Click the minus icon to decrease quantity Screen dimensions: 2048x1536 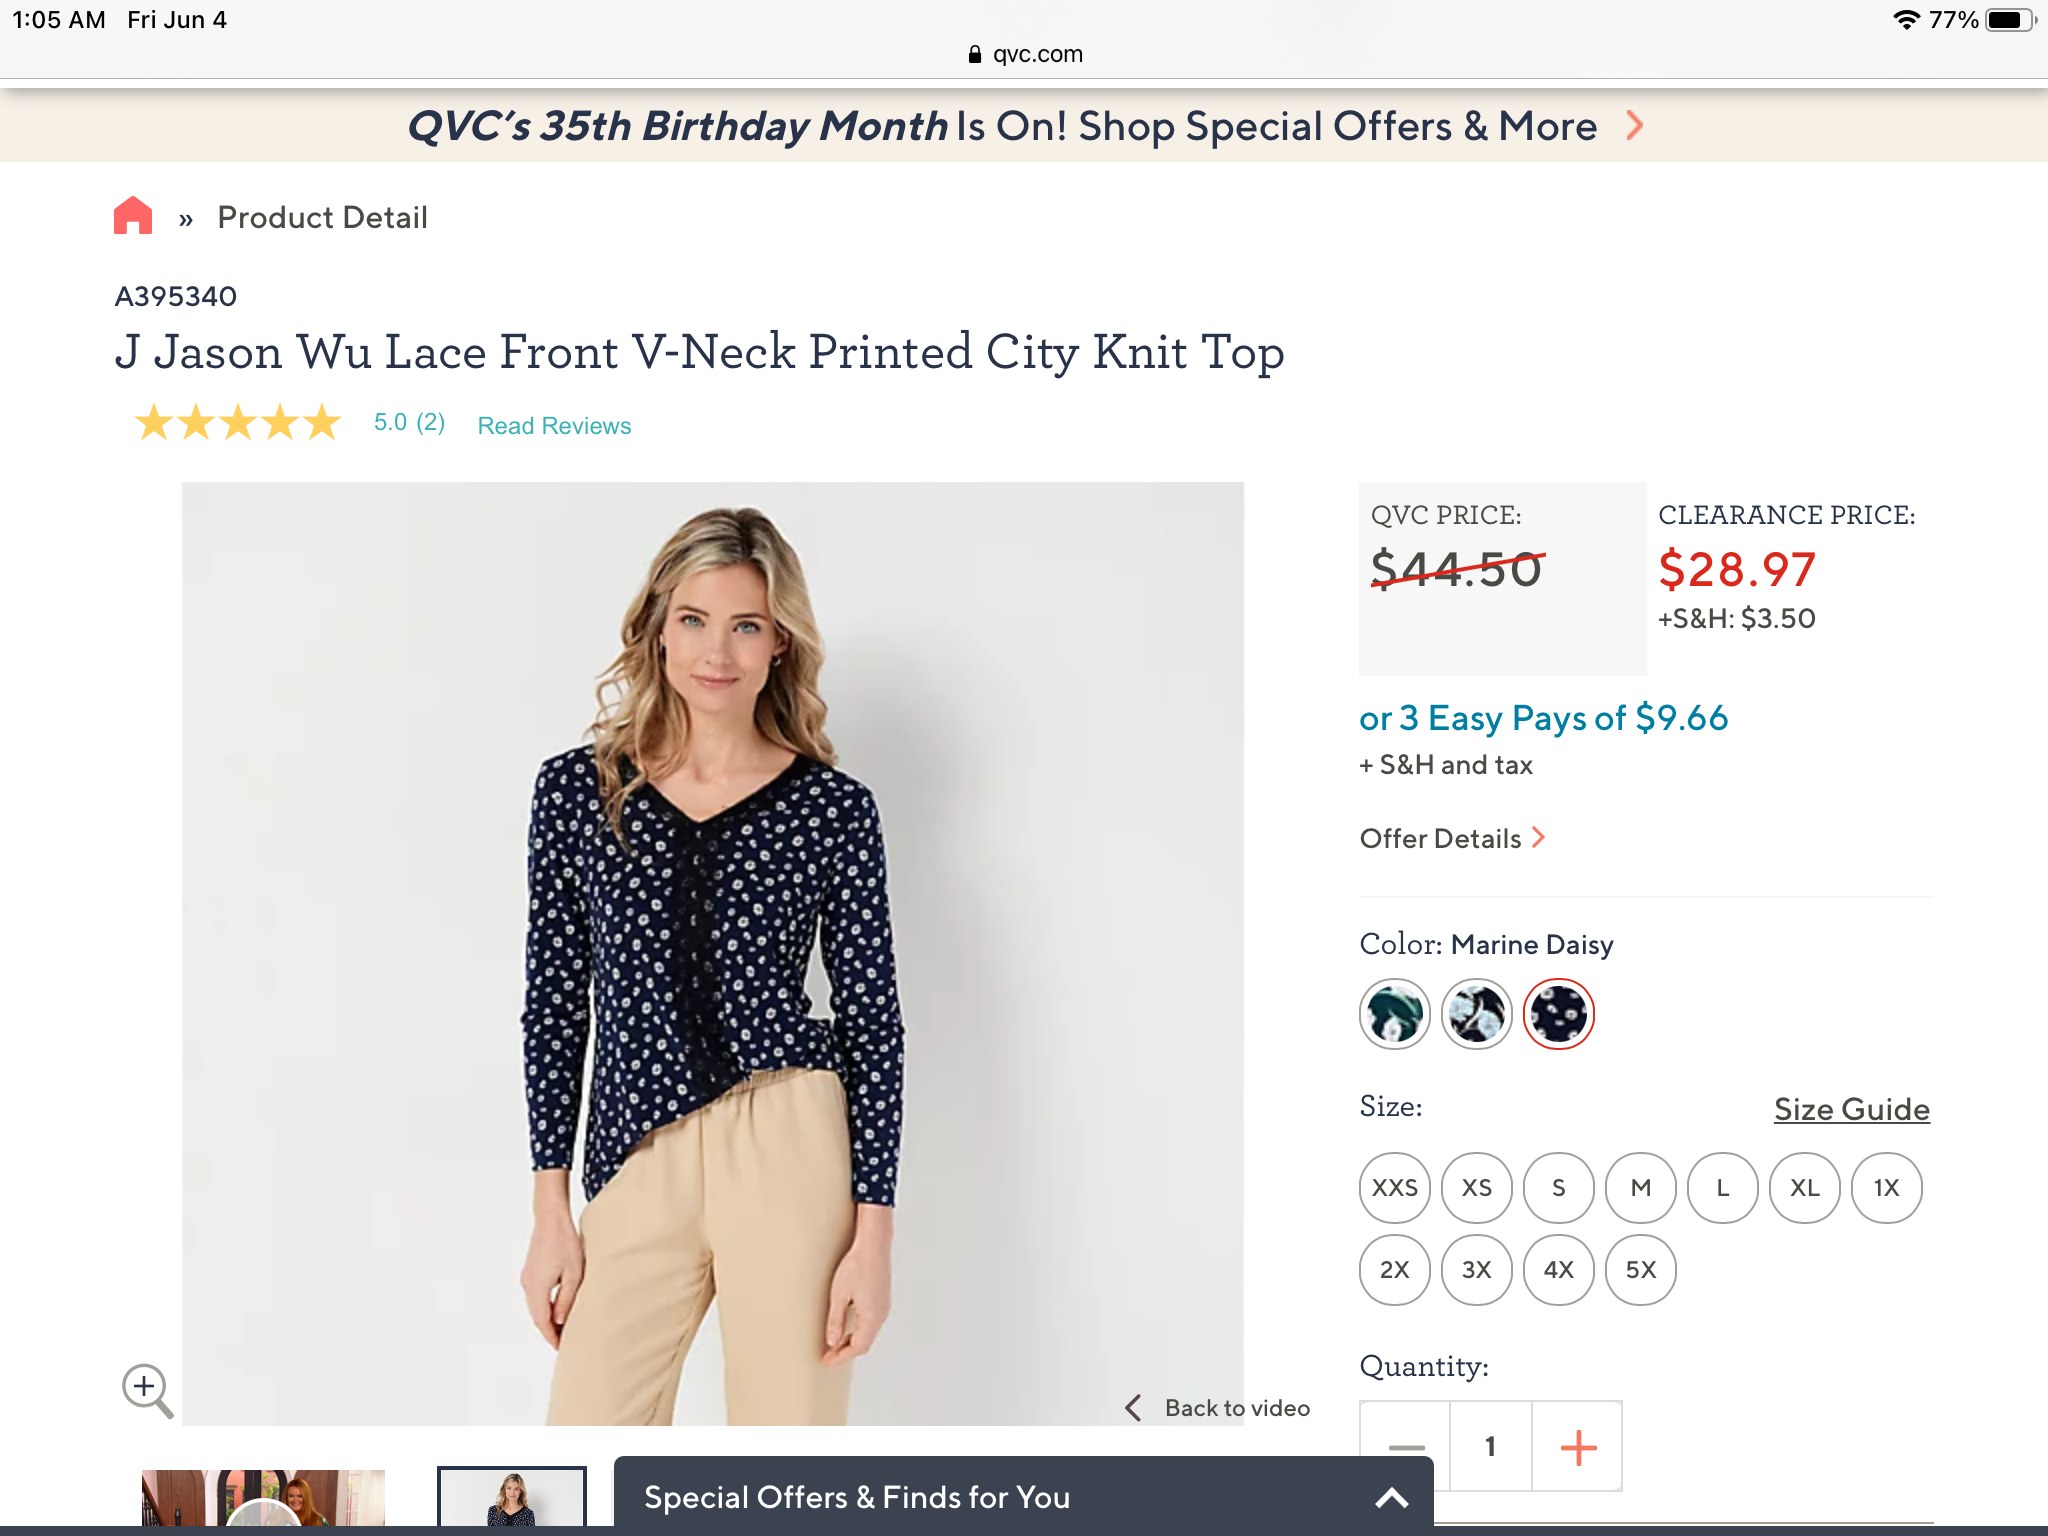(x=1406, y=1447)
